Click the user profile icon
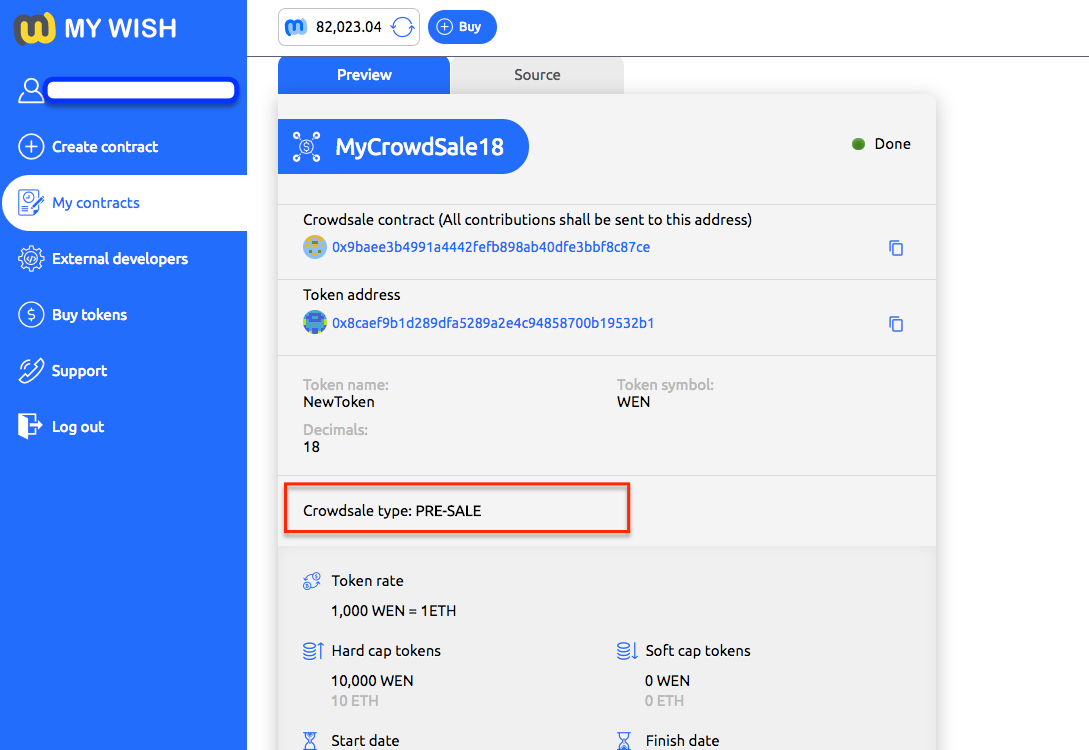 click(x=31, y=90)
